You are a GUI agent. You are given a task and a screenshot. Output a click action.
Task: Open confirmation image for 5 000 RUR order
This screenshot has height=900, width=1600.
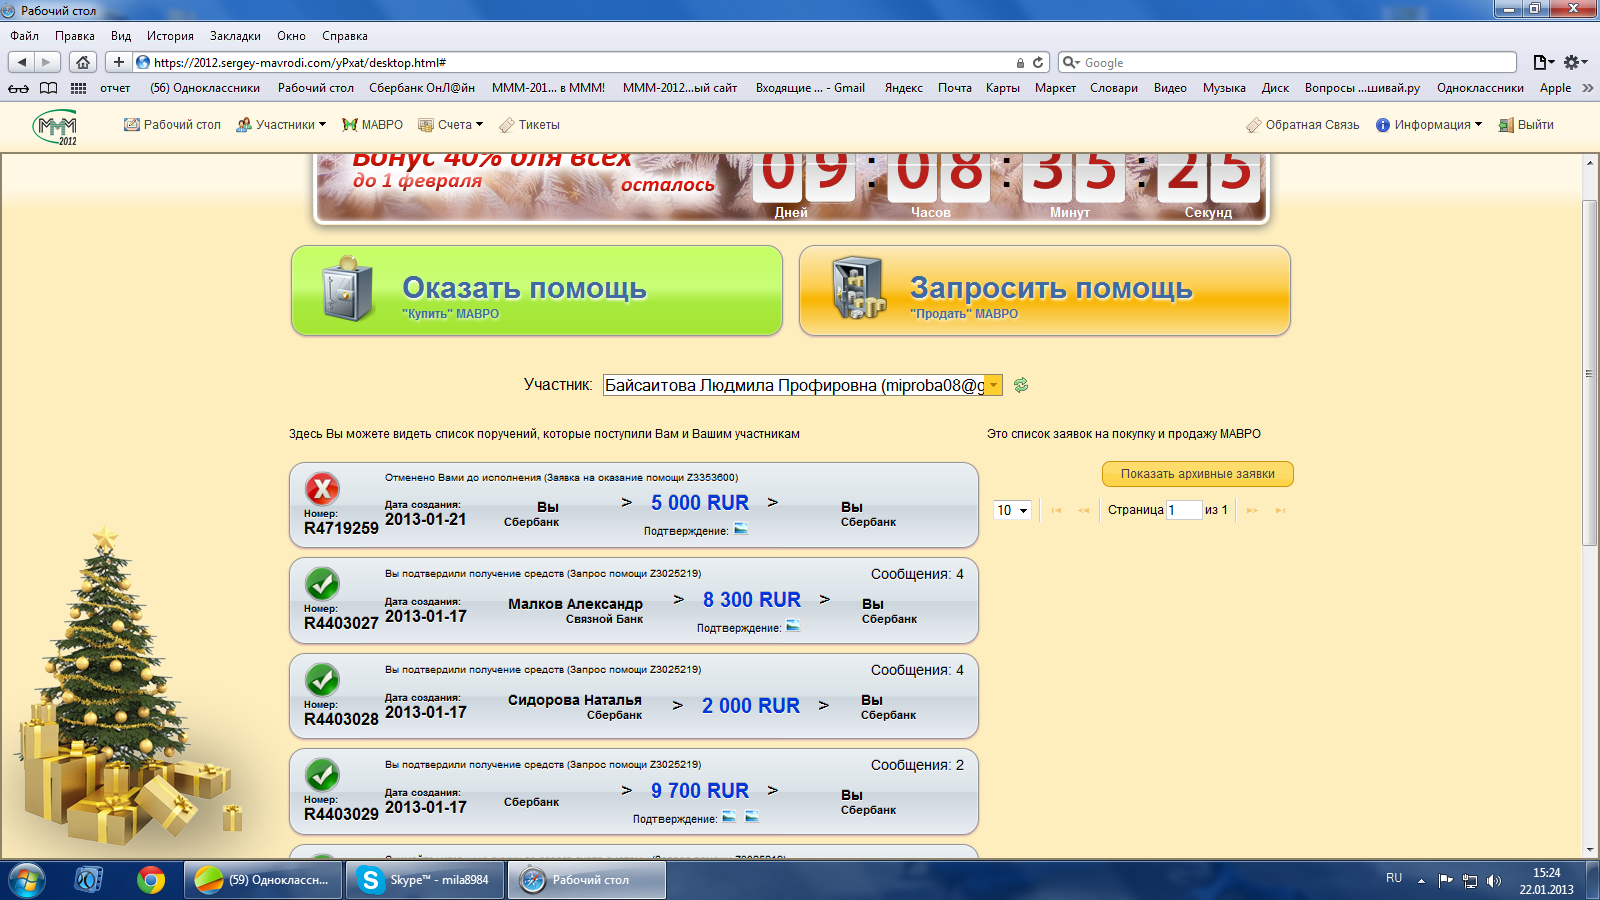coord(741,529)
